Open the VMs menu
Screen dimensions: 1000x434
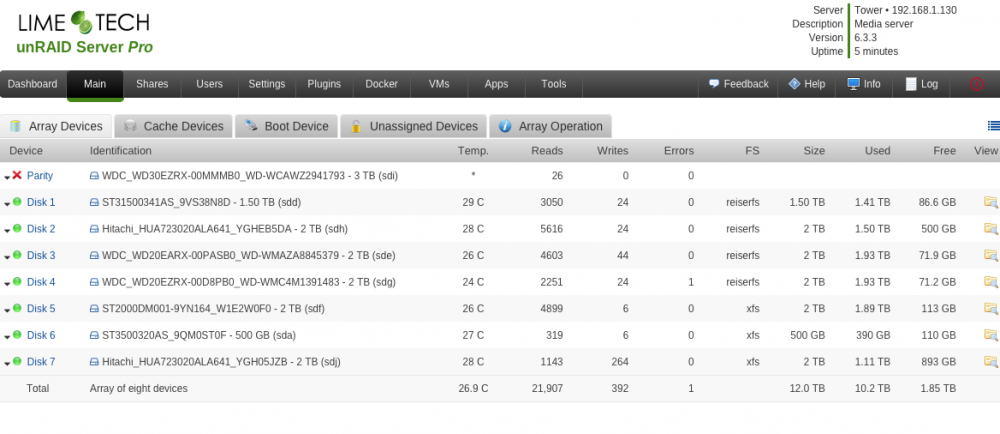coord(439,84)
